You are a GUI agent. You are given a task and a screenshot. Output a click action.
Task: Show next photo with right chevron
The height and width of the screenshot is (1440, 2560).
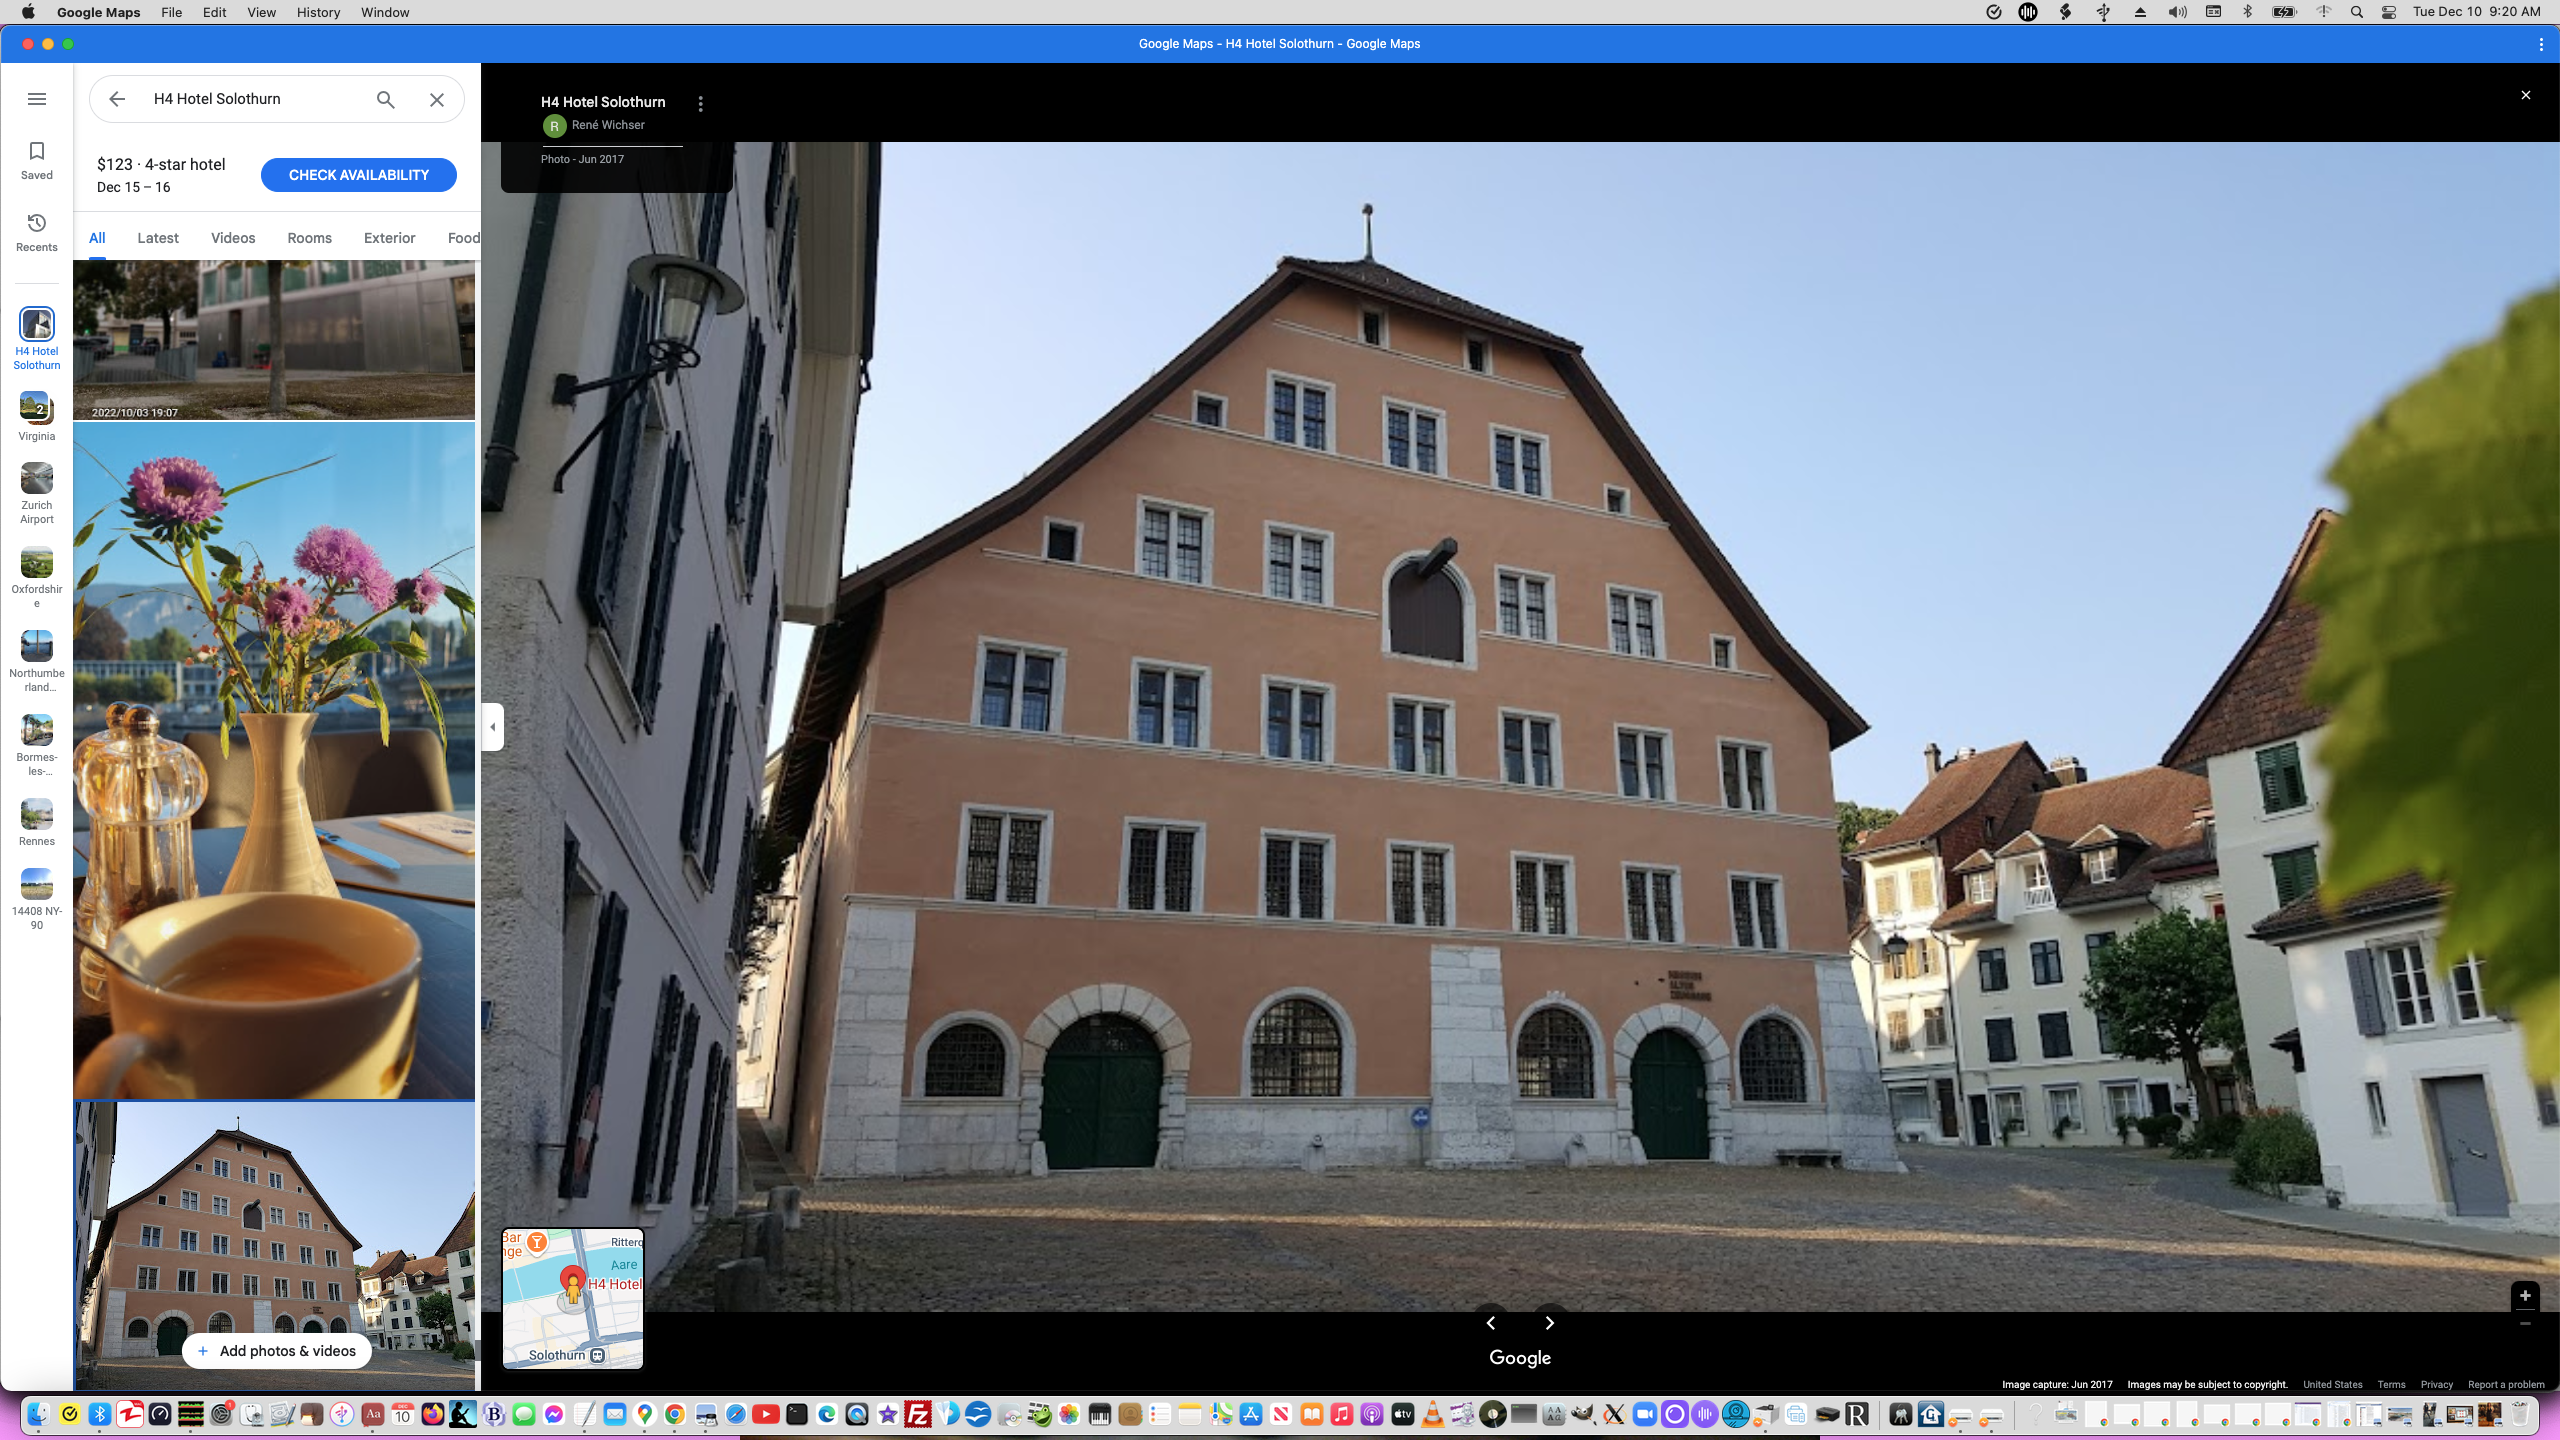(x=1549, y=1322)
